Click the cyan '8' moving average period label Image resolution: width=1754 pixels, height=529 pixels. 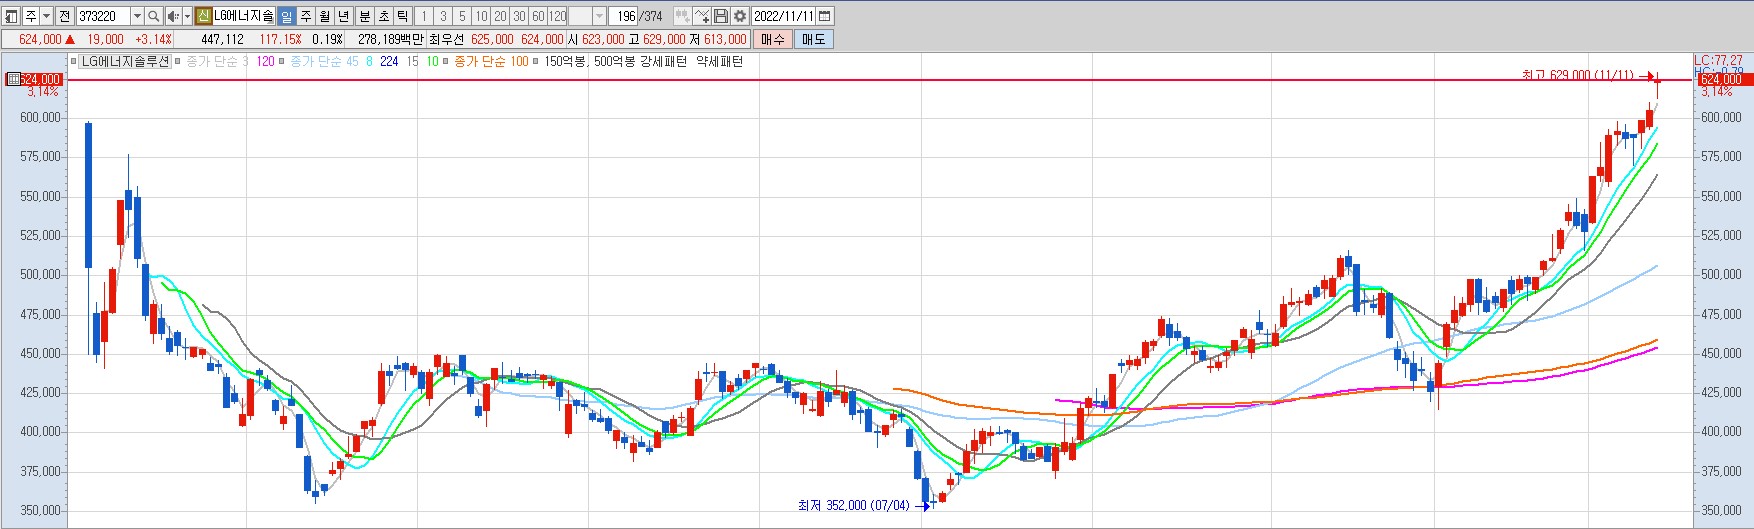369,61
